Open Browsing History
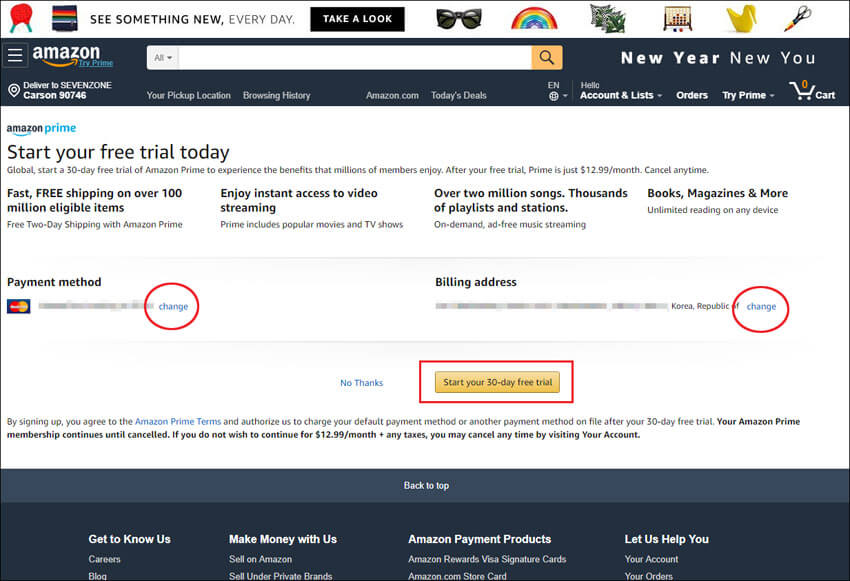 276,95
